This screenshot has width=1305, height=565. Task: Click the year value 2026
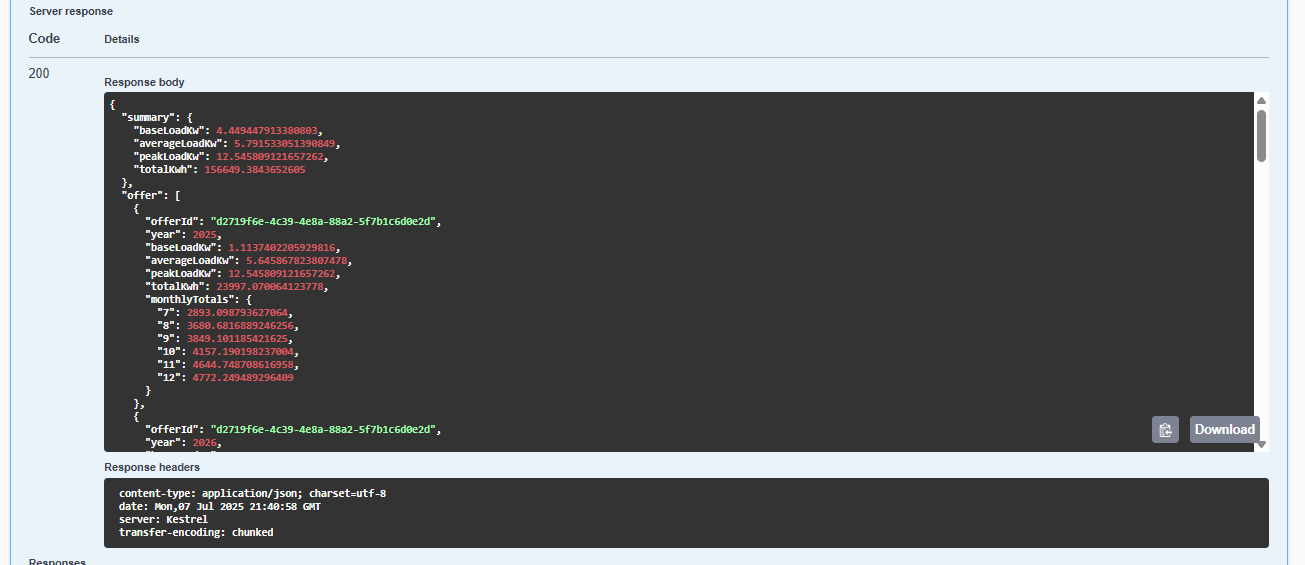tap(205, 442)
